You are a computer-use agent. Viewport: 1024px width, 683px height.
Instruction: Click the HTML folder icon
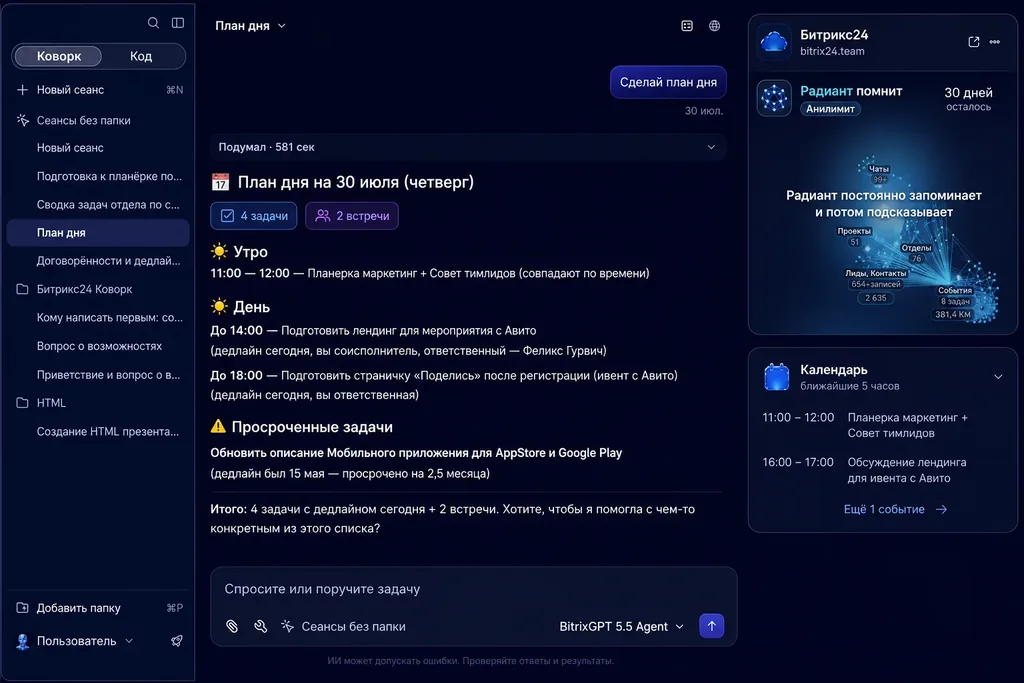pyautogui.click(x=22, y=403)
